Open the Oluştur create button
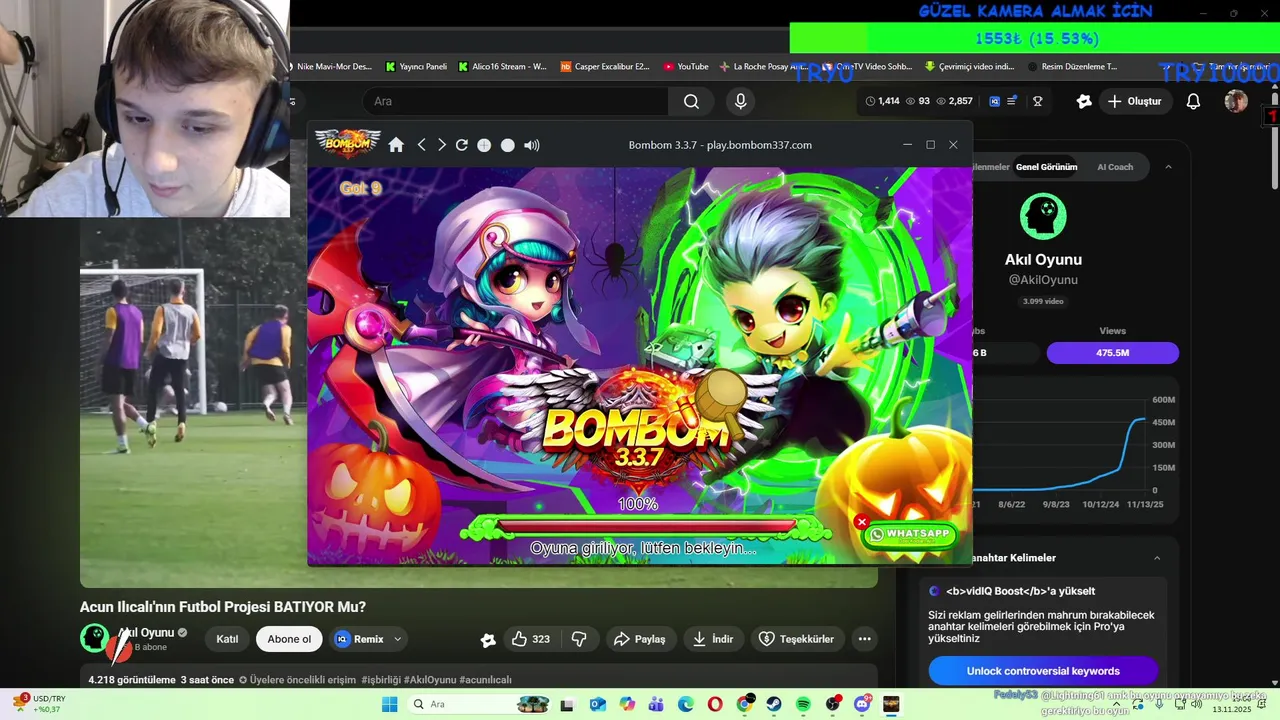Viewport: 1280px width, 720px height. point(1134,101)
